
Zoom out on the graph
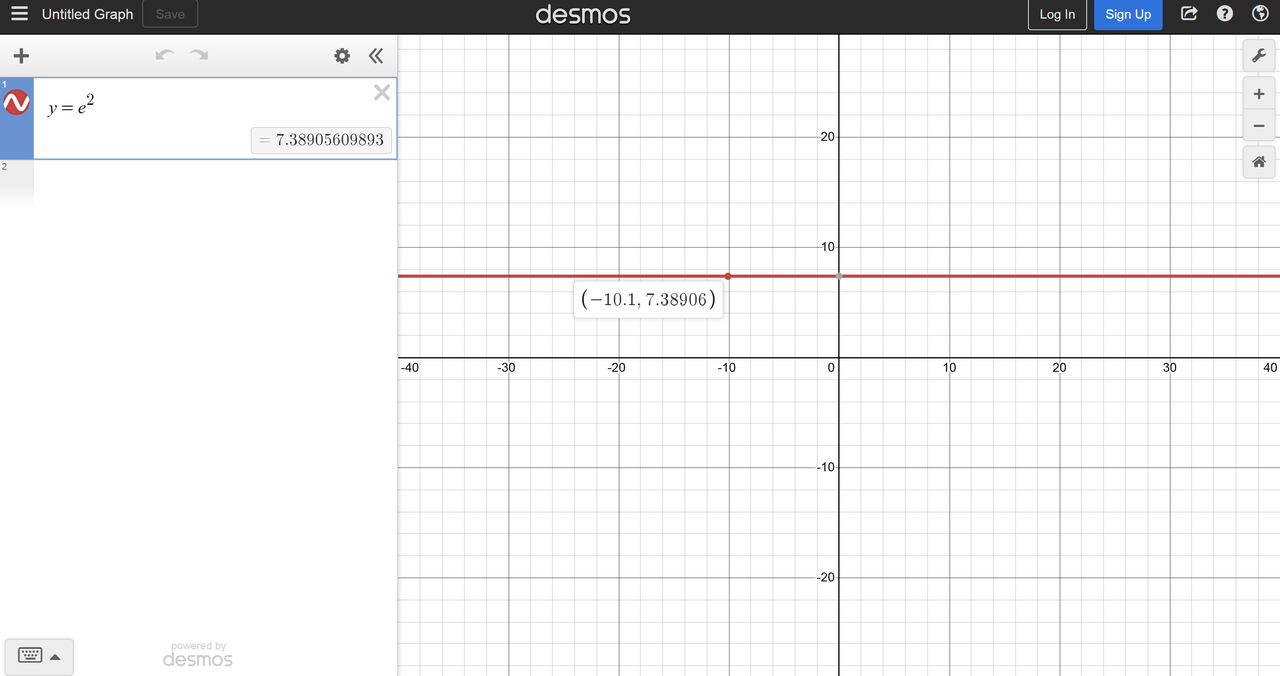click(x=1258, y=127)
